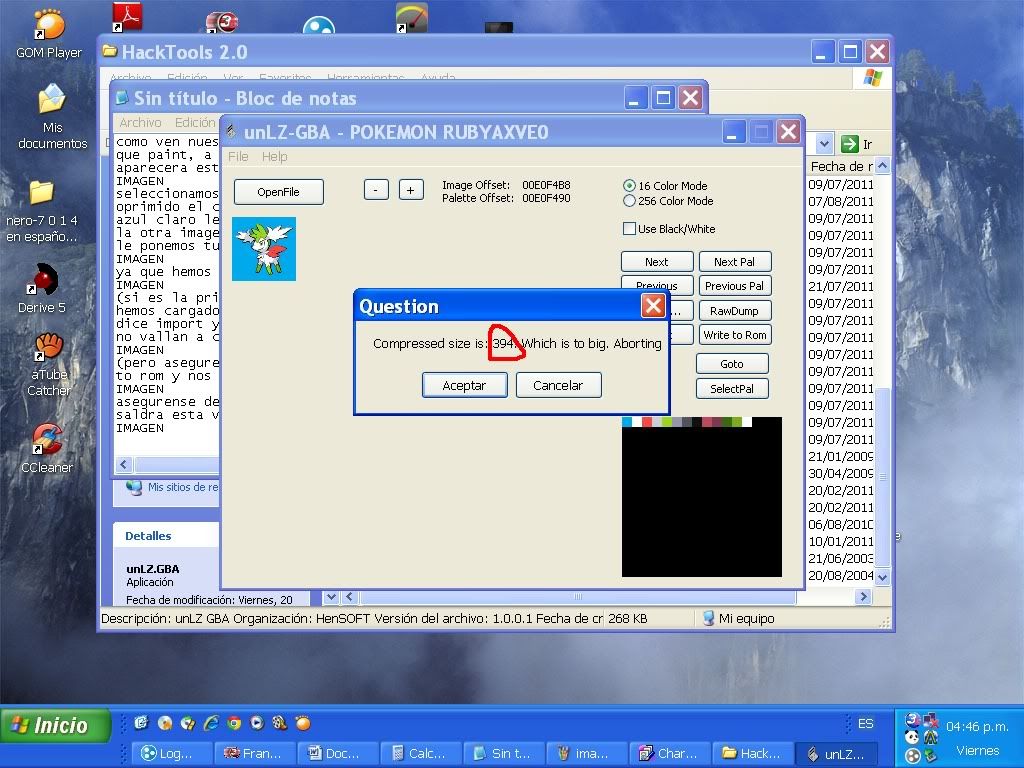
Task: Click the Next Pal button
Action: (x=735, y=262)
